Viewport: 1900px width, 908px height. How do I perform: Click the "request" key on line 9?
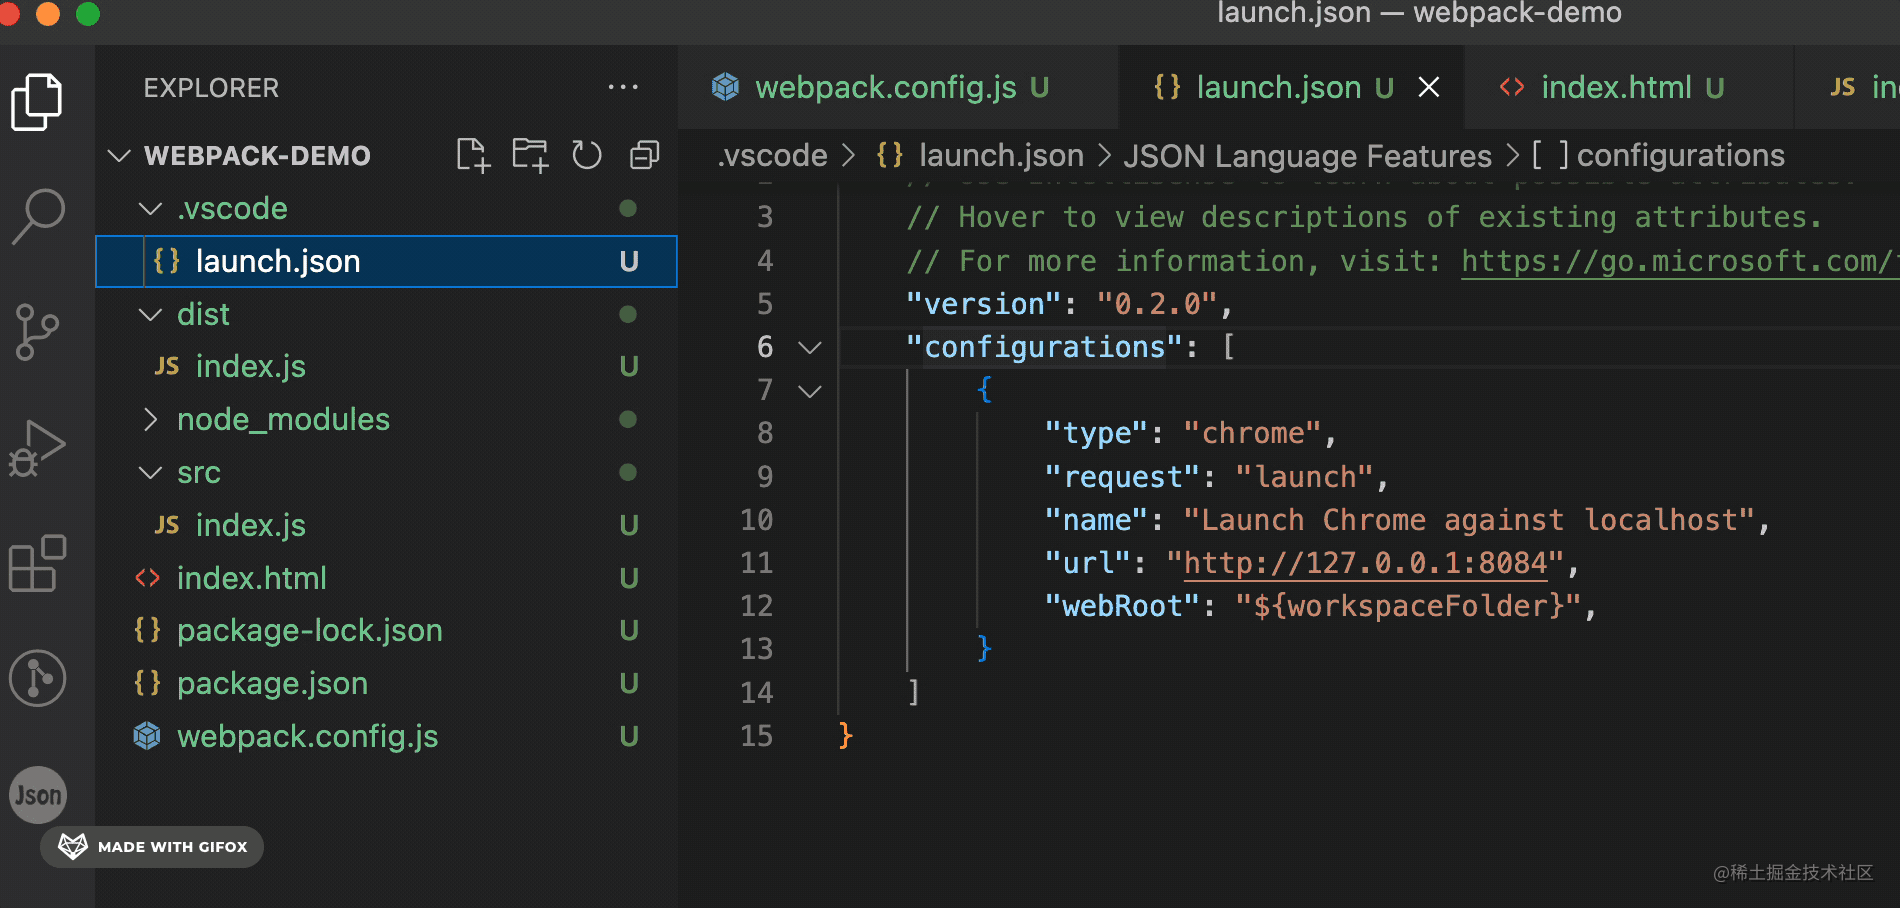[1122, 477]
